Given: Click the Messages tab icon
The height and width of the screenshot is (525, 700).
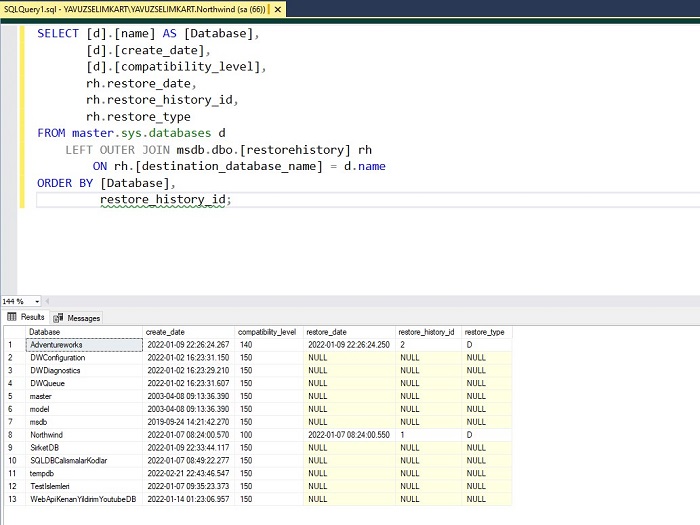Looking at the screenshot, I should [58, 318].
